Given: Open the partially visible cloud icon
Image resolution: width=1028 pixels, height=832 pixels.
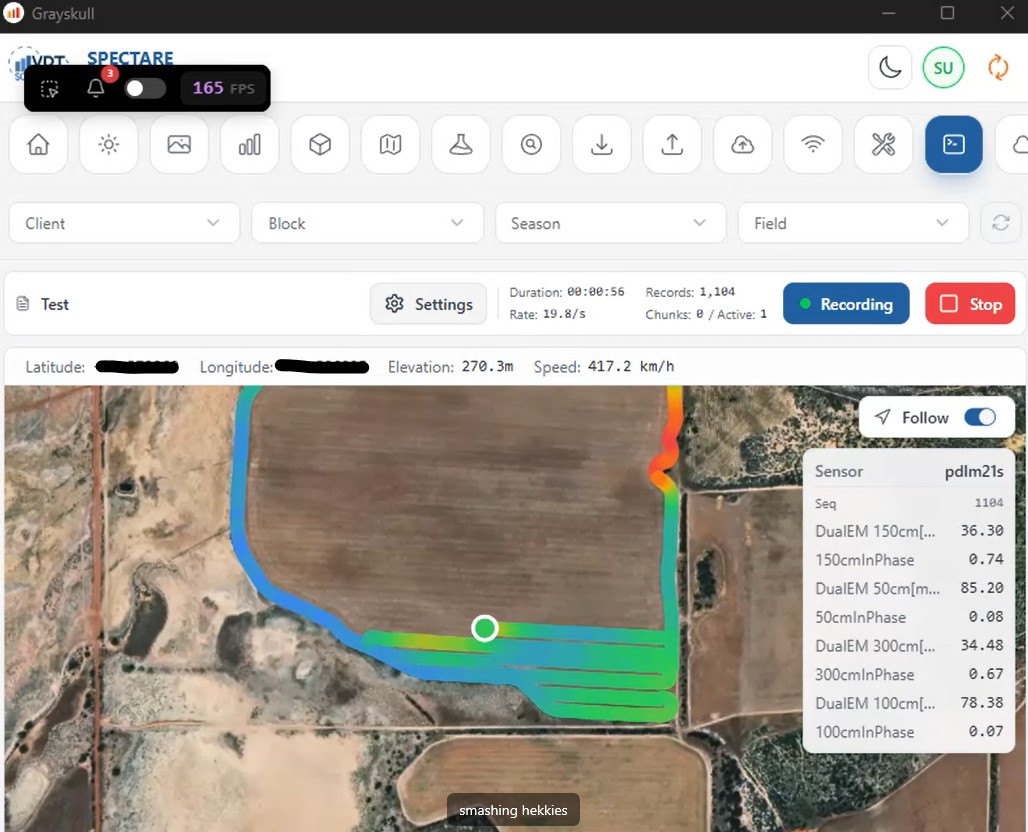Looking at the screenshot, I should click(1013, 144).
